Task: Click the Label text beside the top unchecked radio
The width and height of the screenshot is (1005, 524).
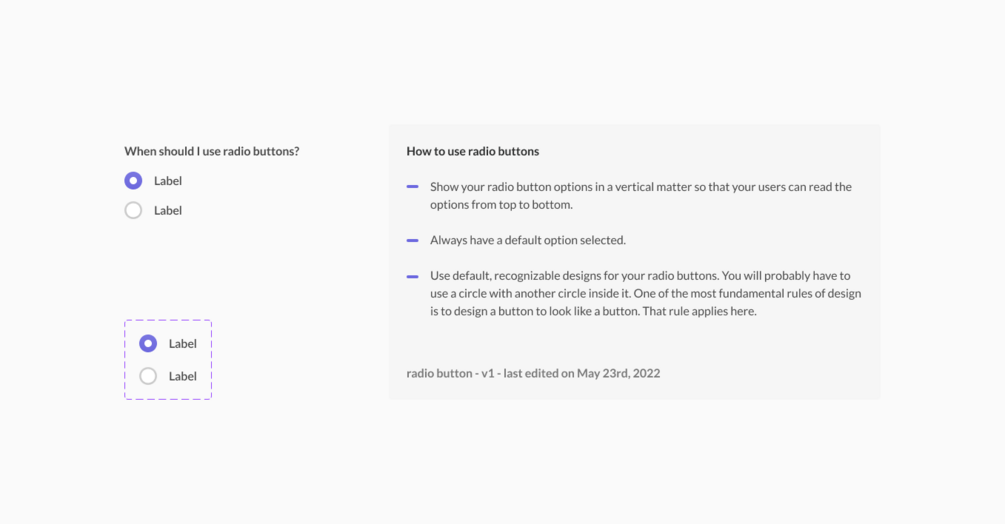Action: pyautogui.click(x=168, y=210)
